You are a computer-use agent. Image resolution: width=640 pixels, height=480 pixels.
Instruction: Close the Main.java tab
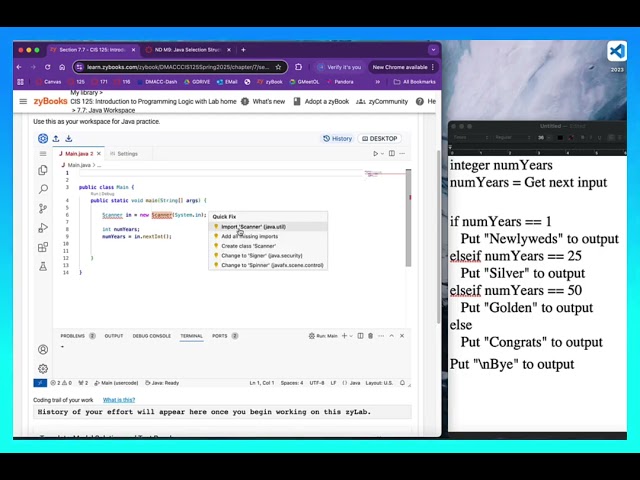click(99, 153)
